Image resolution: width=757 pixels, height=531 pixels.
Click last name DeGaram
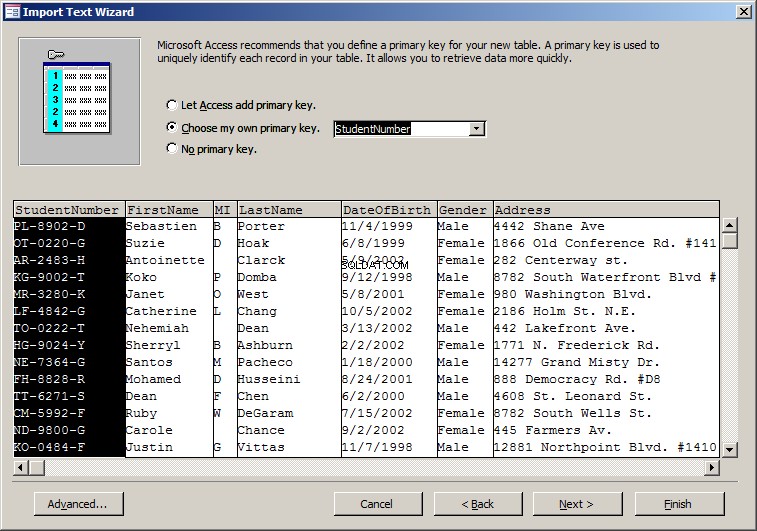click(265, 413)
